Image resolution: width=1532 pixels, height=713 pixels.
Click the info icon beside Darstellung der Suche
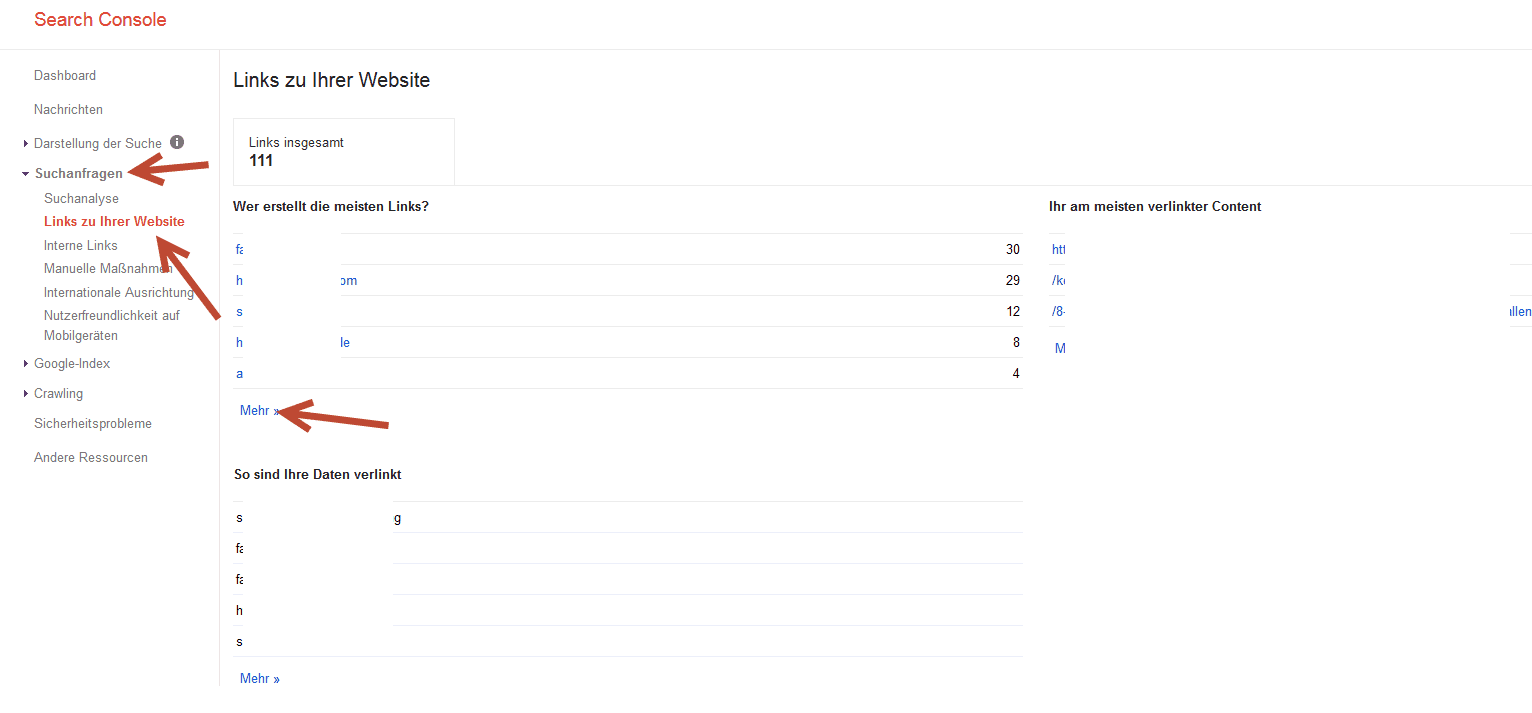(177, 142)
